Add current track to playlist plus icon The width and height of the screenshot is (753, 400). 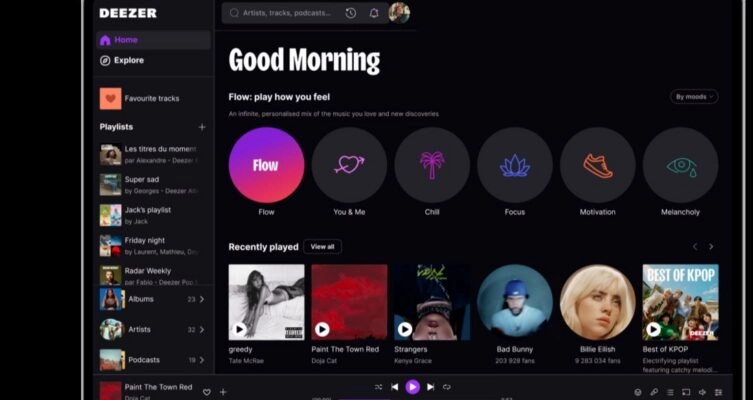[223, 392]
